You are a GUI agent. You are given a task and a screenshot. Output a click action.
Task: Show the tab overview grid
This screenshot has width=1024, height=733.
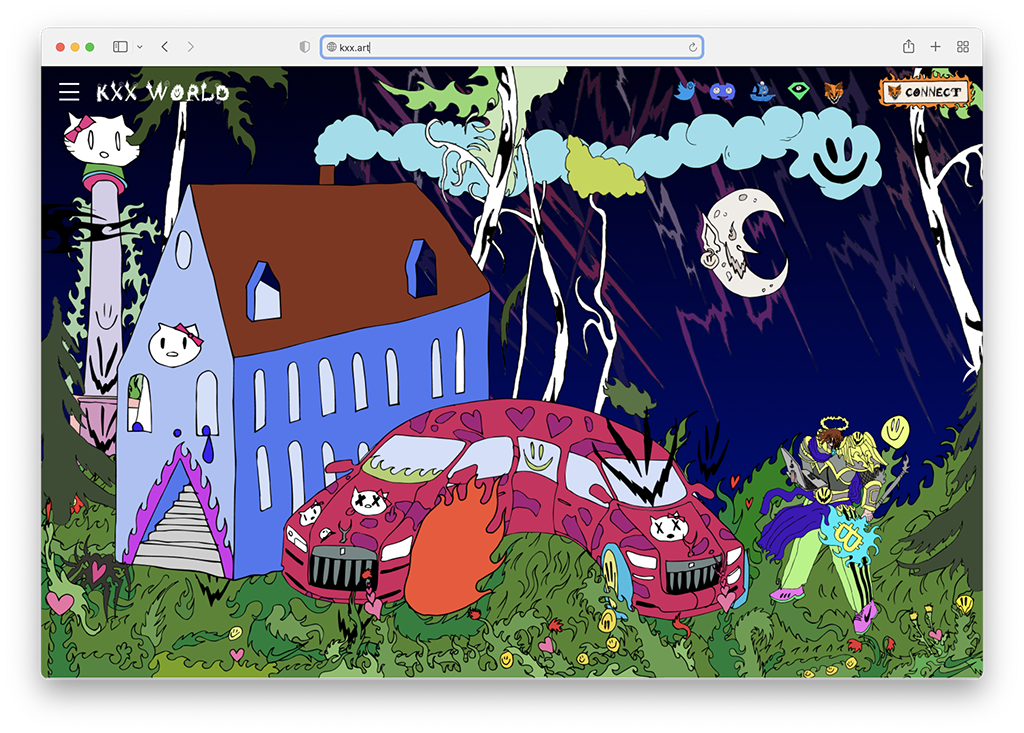pyautogui.click(x=963, y=47)
